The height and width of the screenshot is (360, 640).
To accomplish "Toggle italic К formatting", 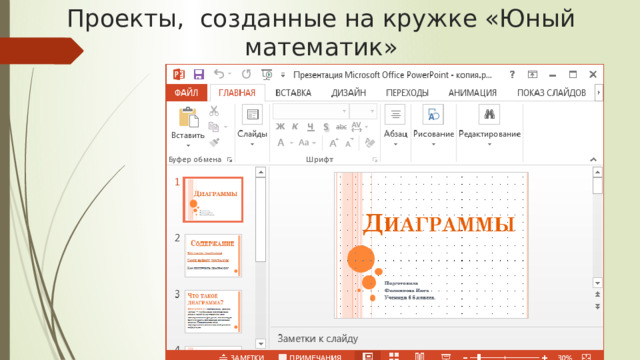I will tap(295, 127).
